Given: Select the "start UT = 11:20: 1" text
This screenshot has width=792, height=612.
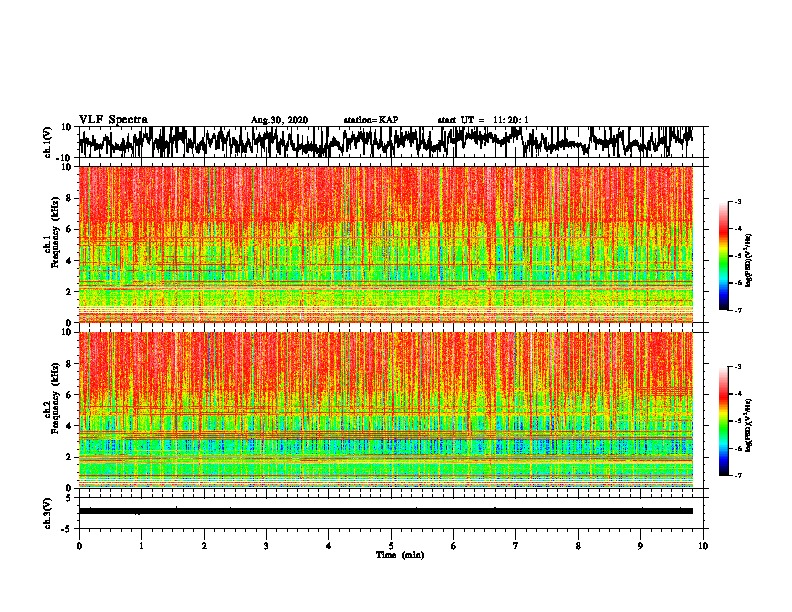Looking at the screenshot, I should pos(483,120).
